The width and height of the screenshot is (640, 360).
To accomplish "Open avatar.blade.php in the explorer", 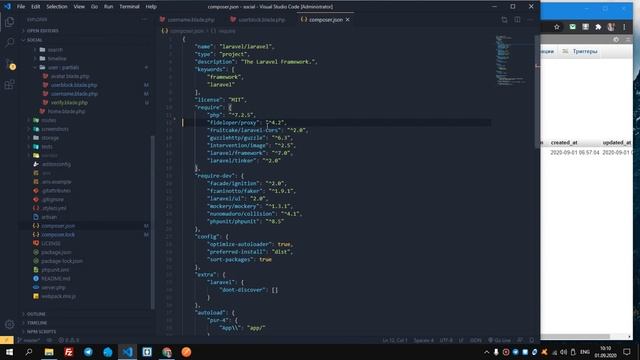I will 70,76.
